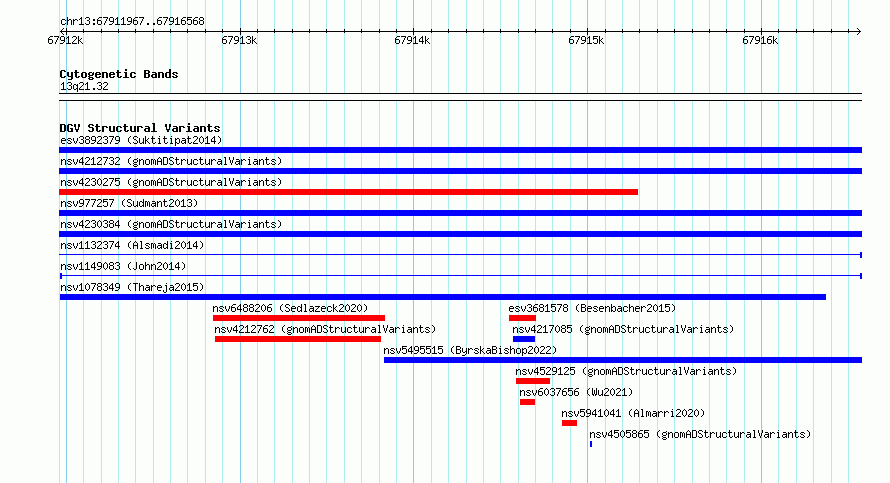Open the nsv4230384 gnomAD variant label
The image size is (890, 483).
pyautogui.click(x=171, y=224)
